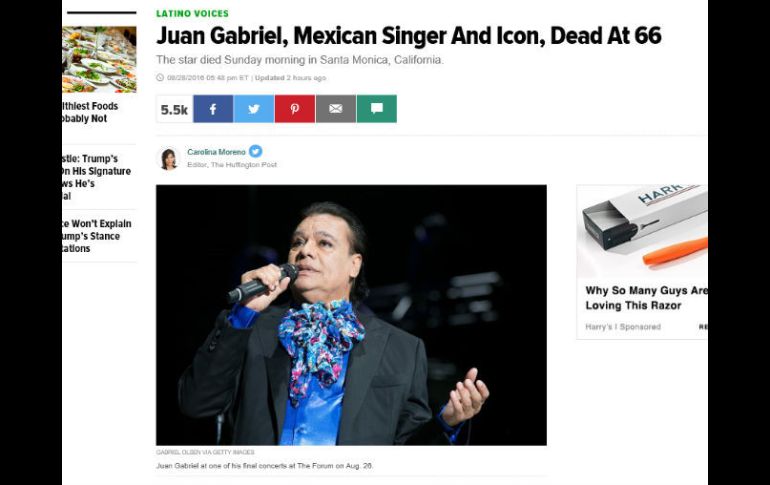The height and width of the screenshot is (485, 770).
Task: Email article using envelope button
Action: pyautogui.click(x=336, y=109)
